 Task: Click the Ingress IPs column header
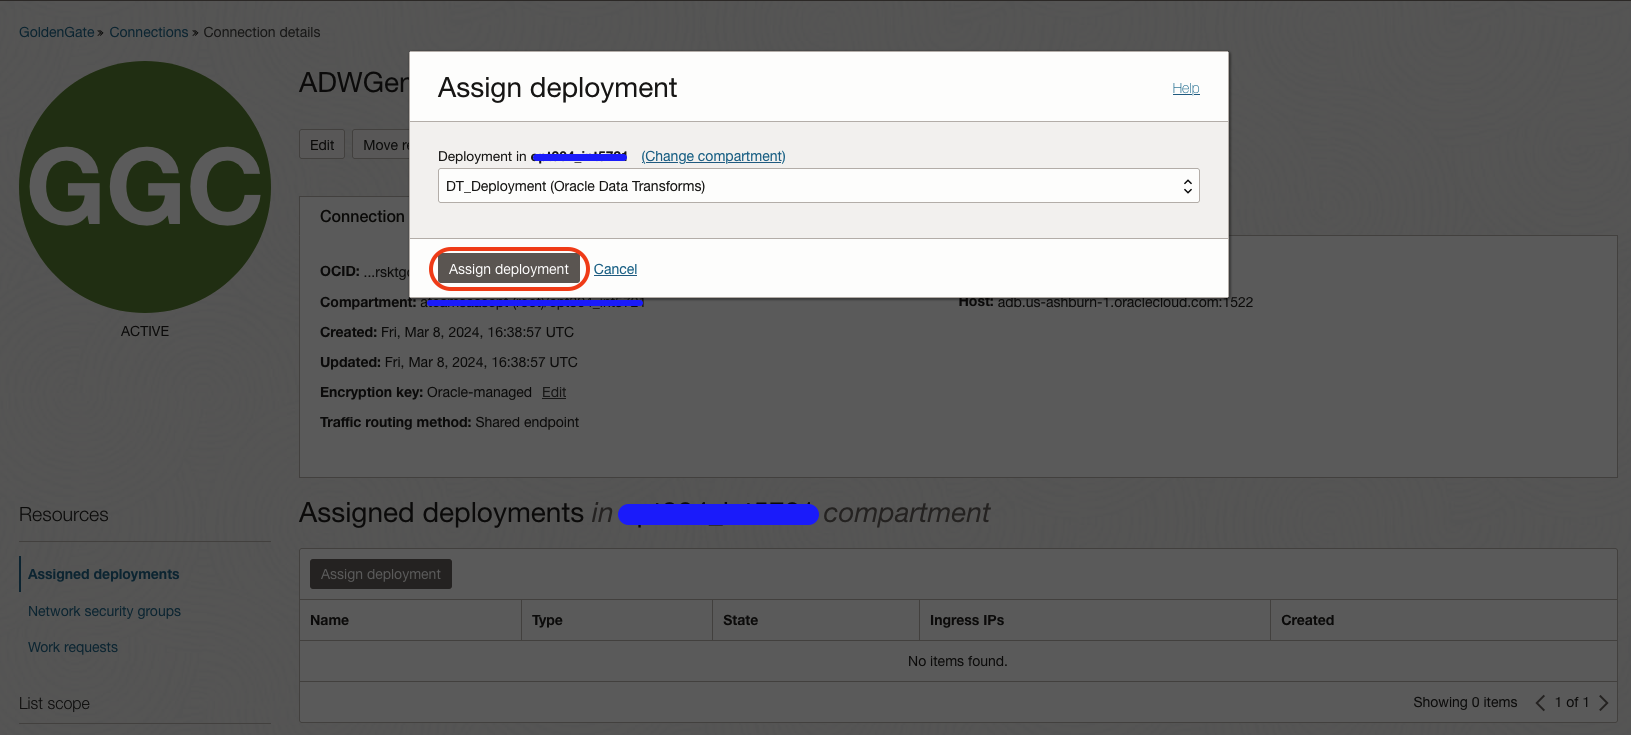(x=966, y=620)
